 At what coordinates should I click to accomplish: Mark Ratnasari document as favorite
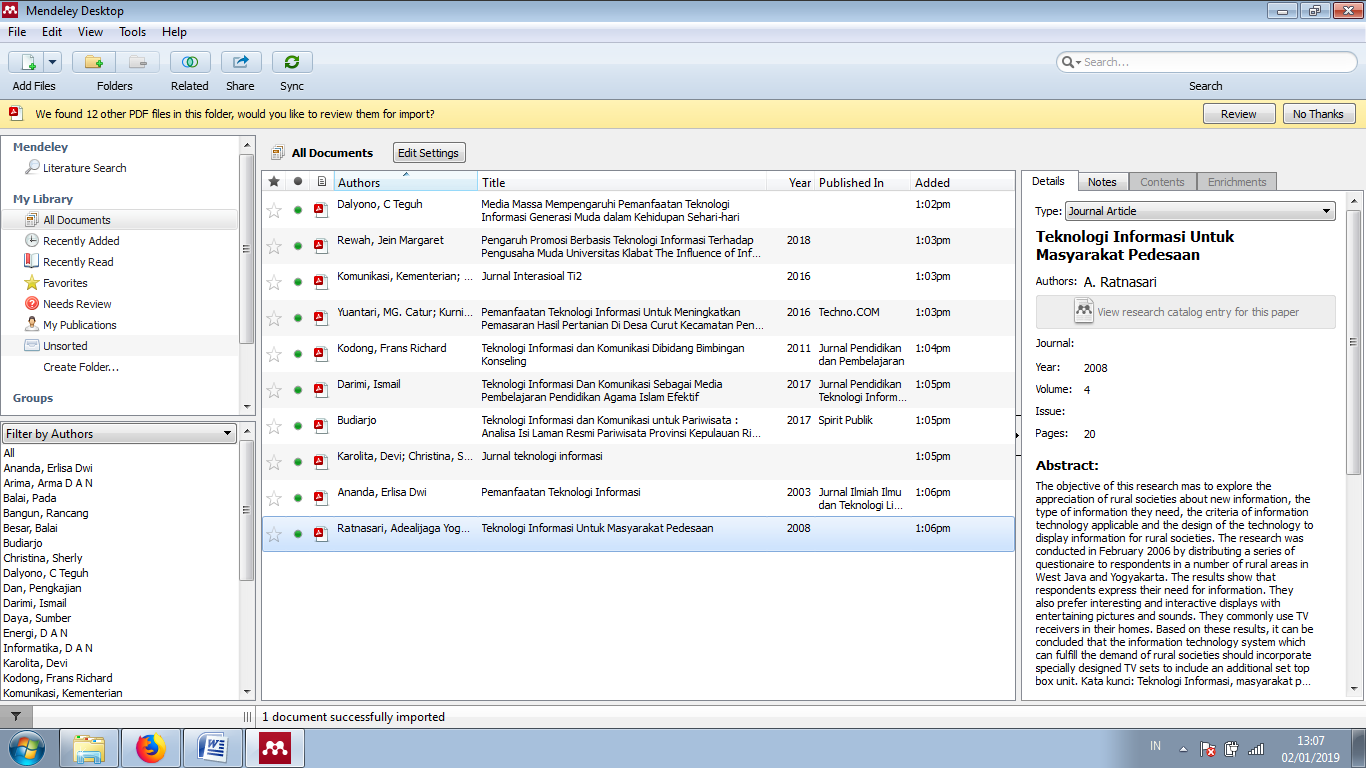pyautogui.click(x=274, y=534)
